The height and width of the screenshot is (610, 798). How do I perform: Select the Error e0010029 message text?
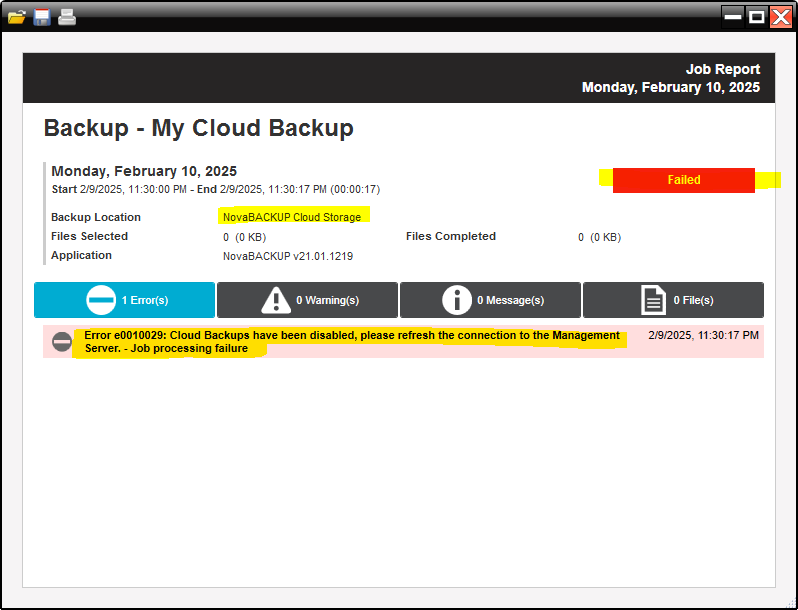(x=352, y=342)
